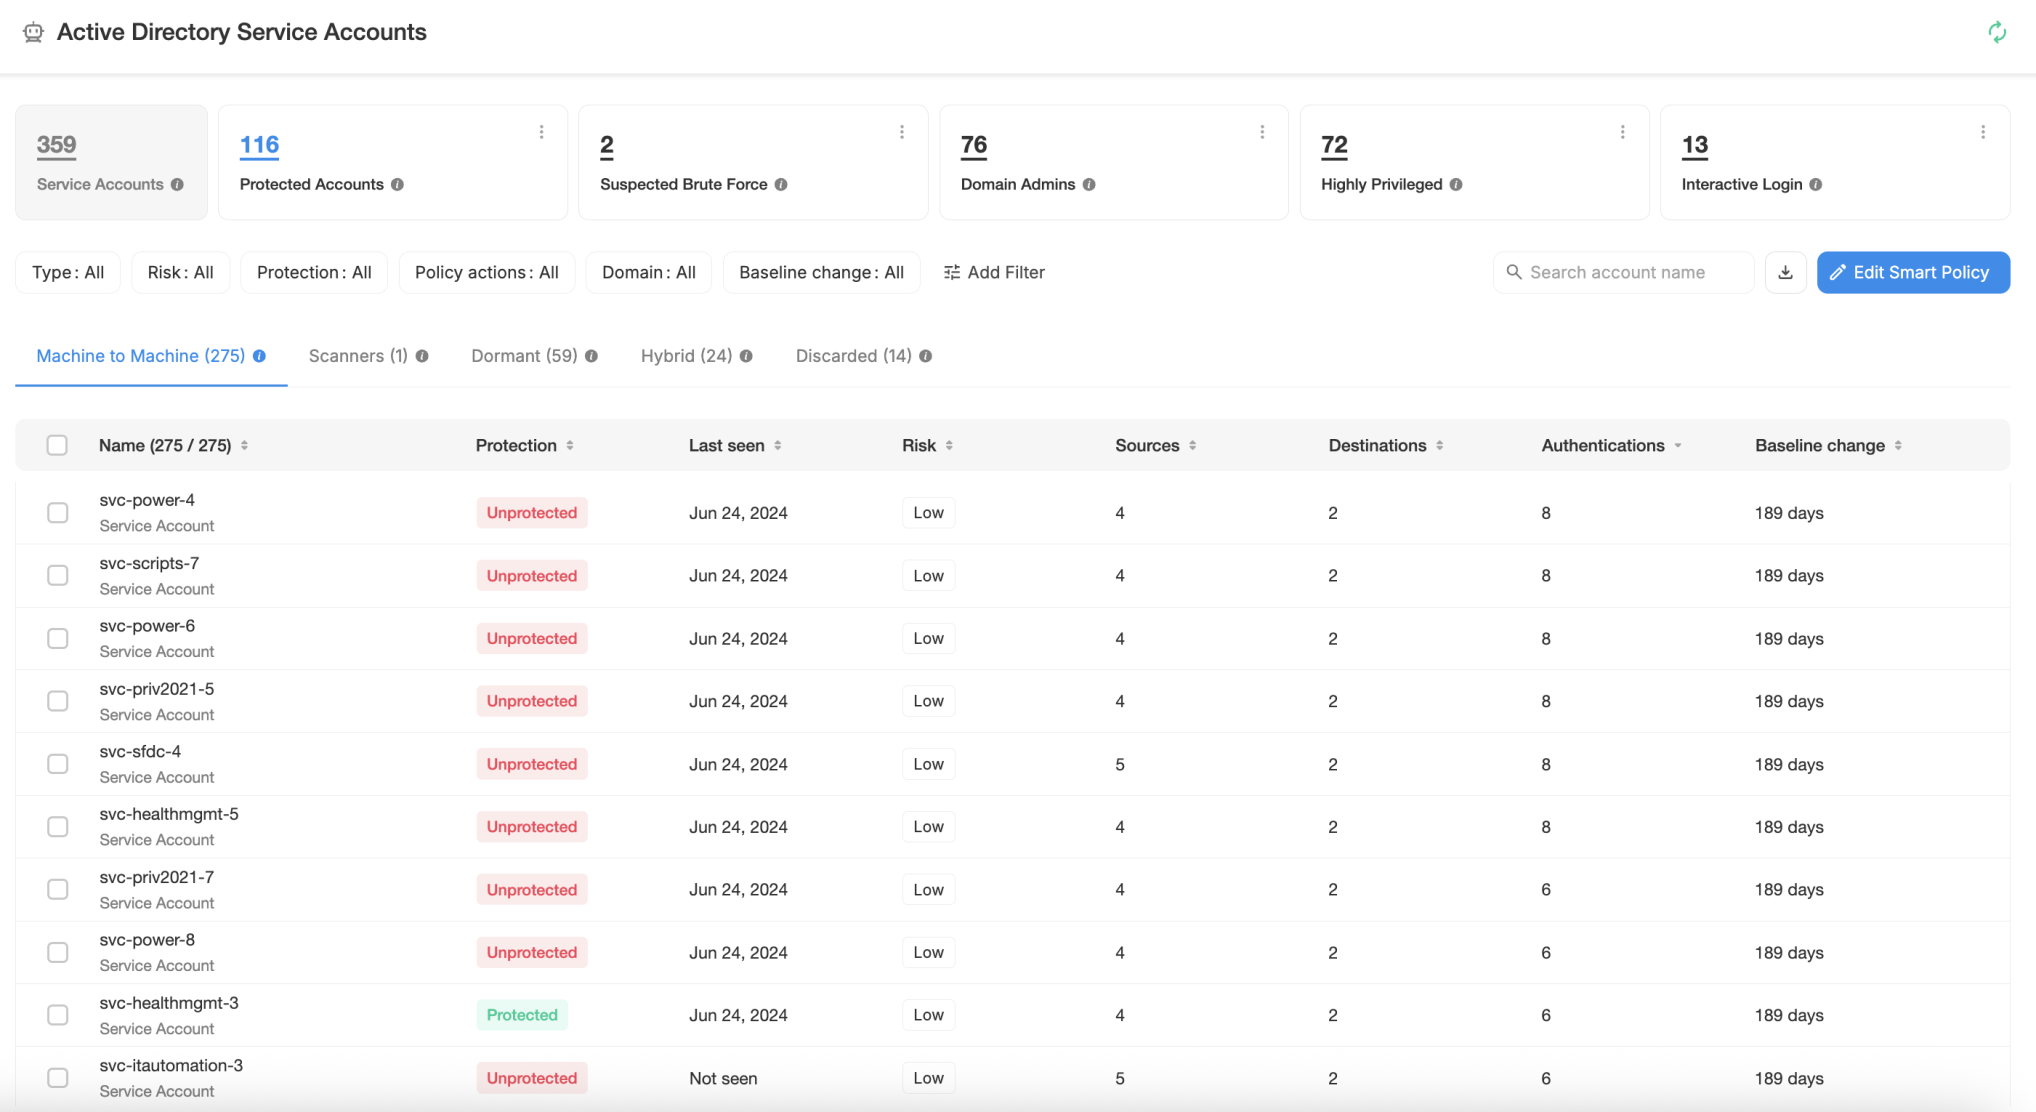2036x1112 pixels.
Task: Click info icon beside Domain Admins
Action: (1089, 184)
